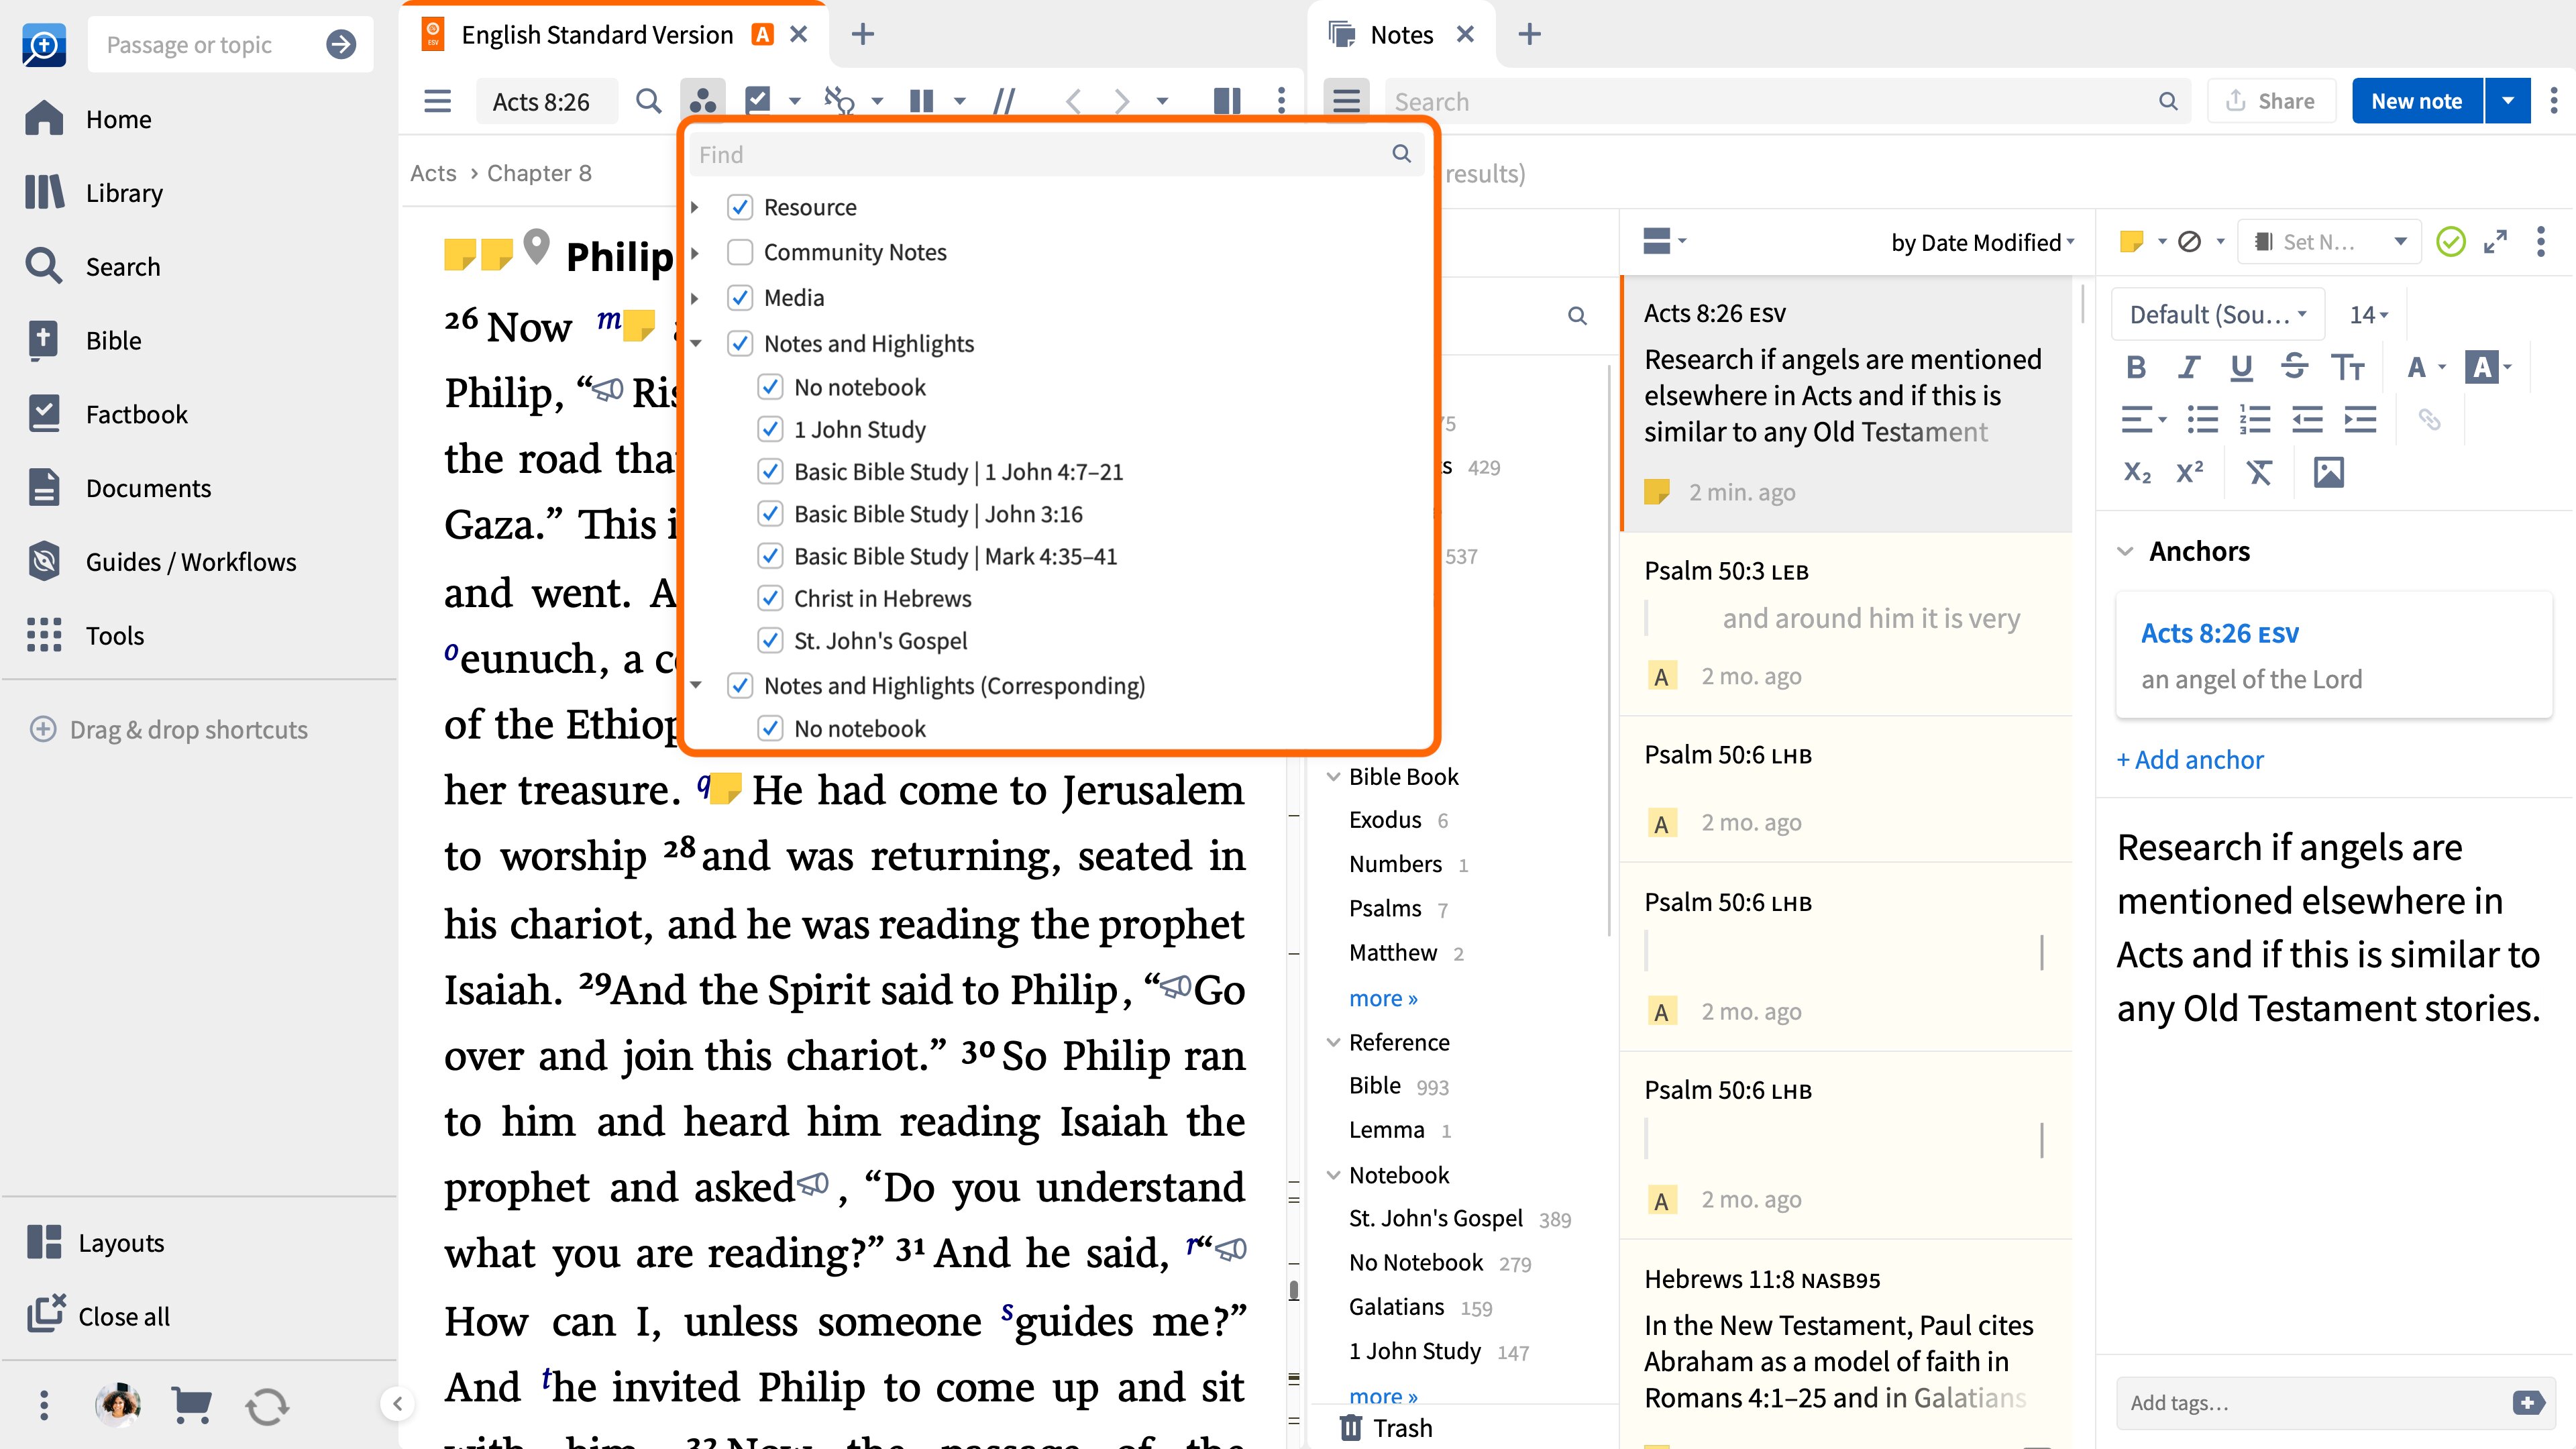Click the Add anchor link

coord(2190,759)
